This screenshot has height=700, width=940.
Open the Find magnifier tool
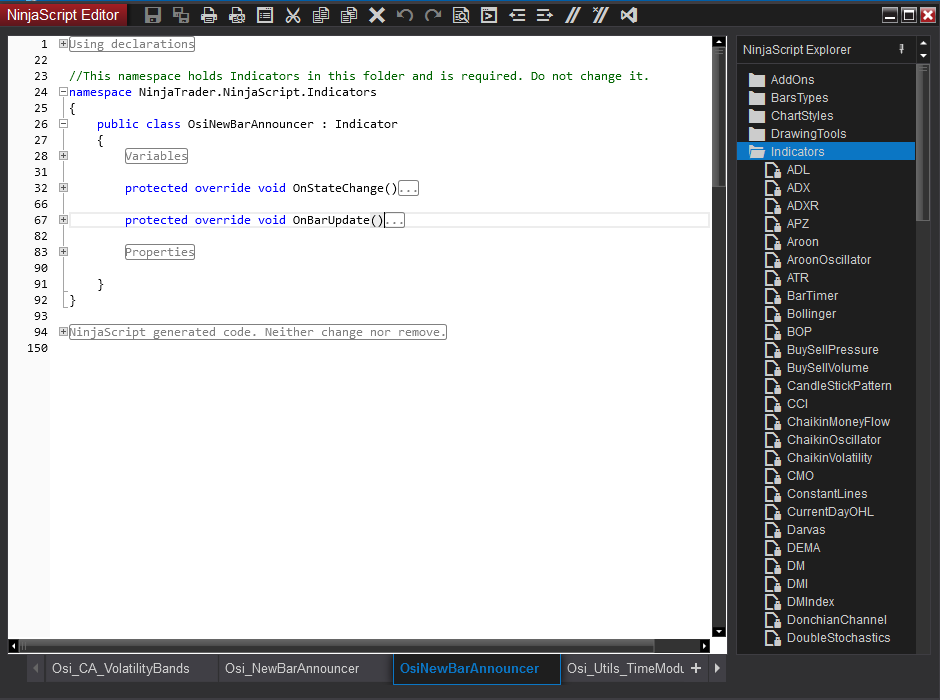(460, 15)
